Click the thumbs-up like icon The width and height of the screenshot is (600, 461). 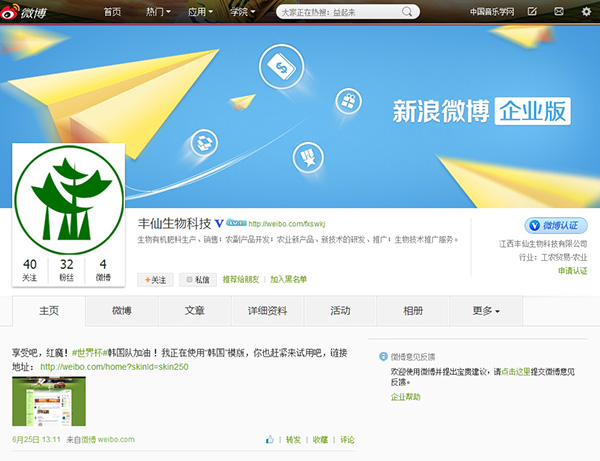270,439
